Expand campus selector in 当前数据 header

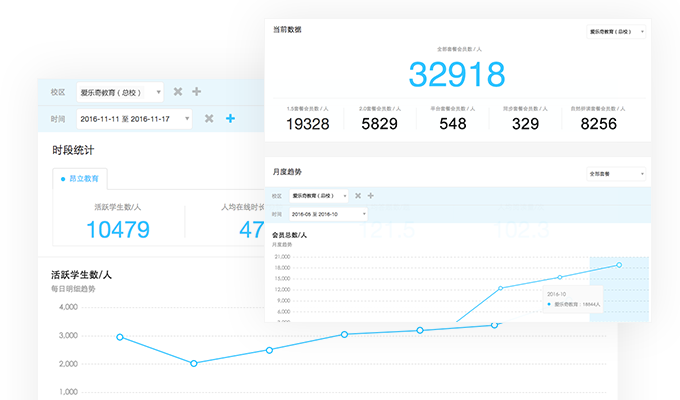pyautogui.click(x=615, y=31)
